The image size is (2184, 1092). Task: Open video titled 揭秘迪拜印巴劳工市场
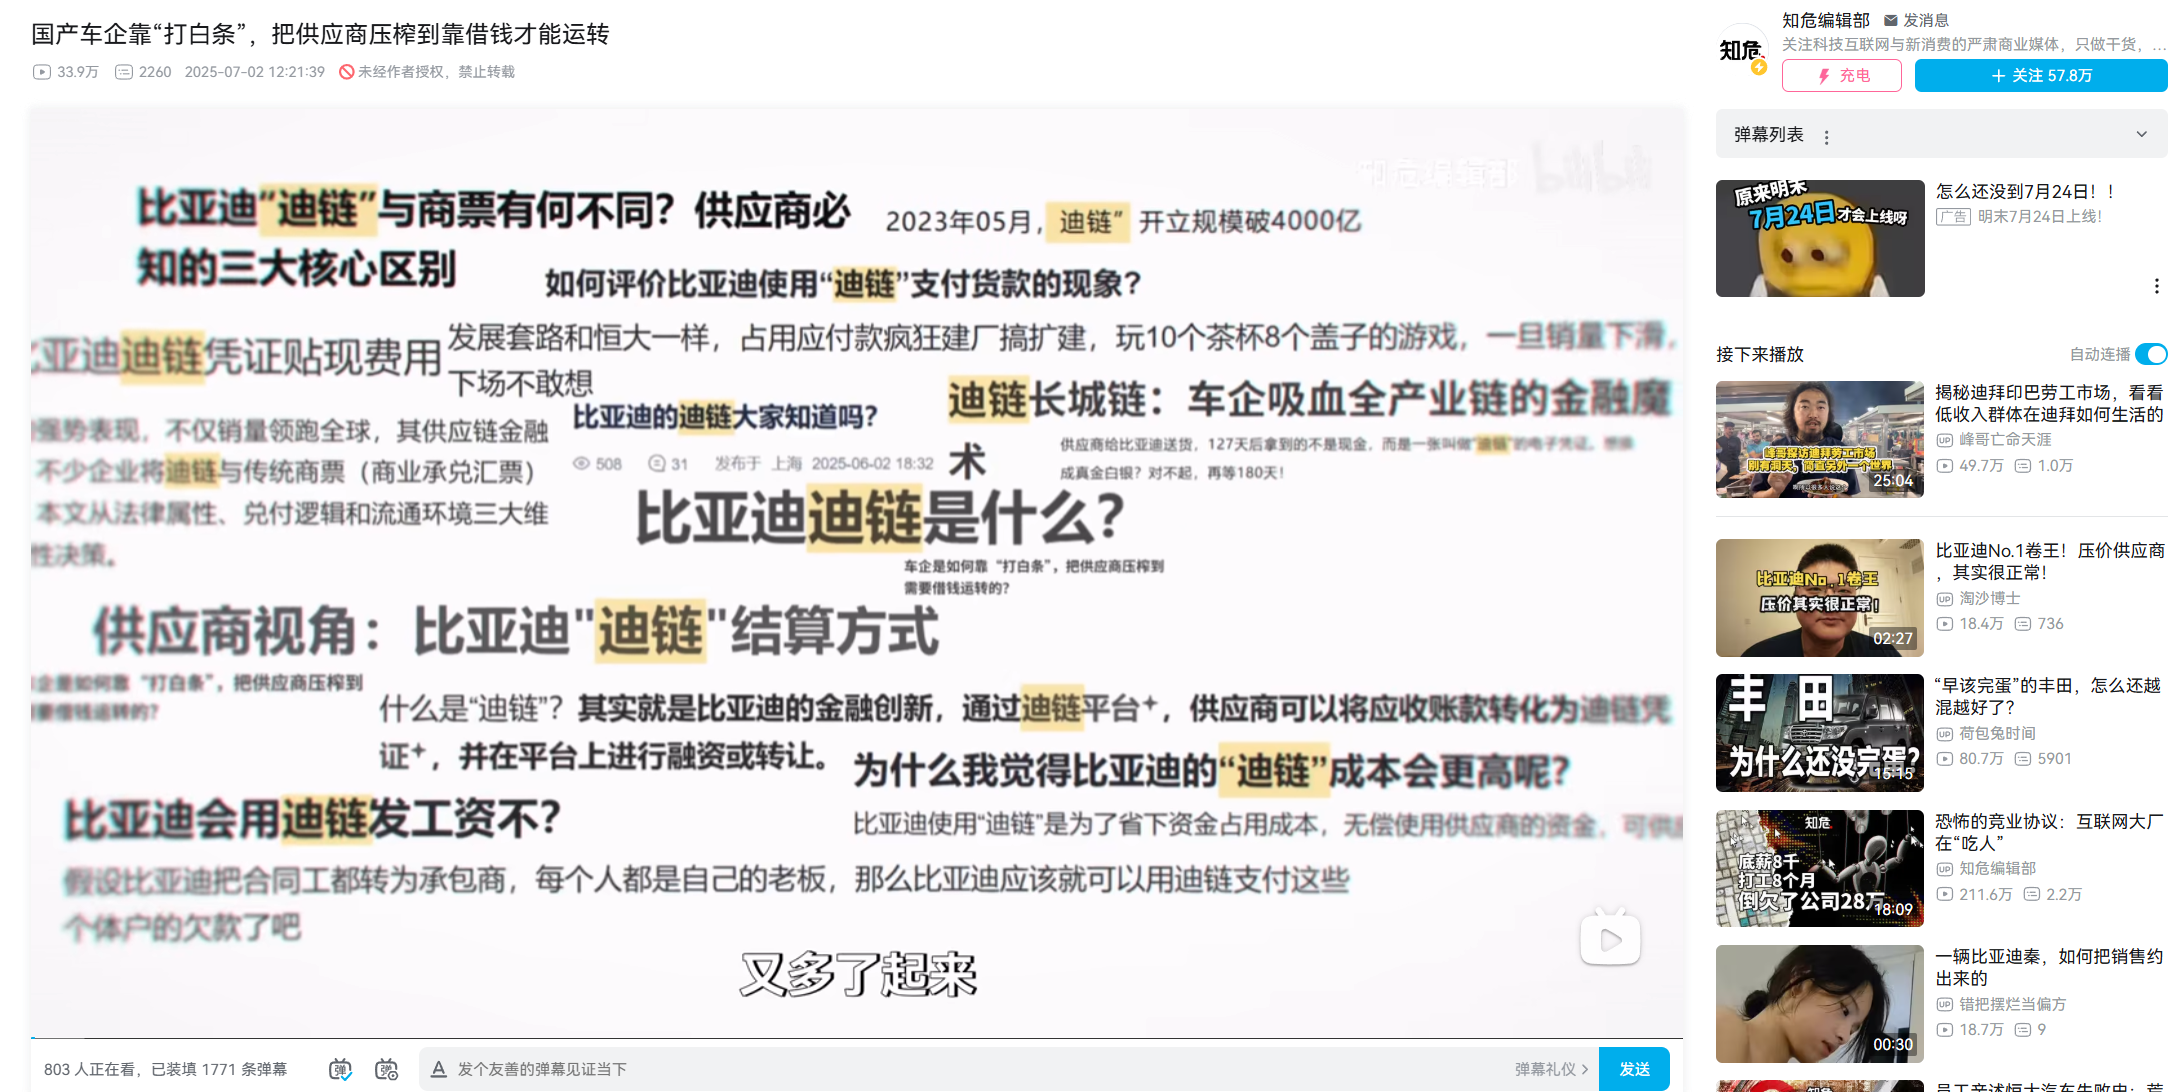click(x=2050, y=403)
